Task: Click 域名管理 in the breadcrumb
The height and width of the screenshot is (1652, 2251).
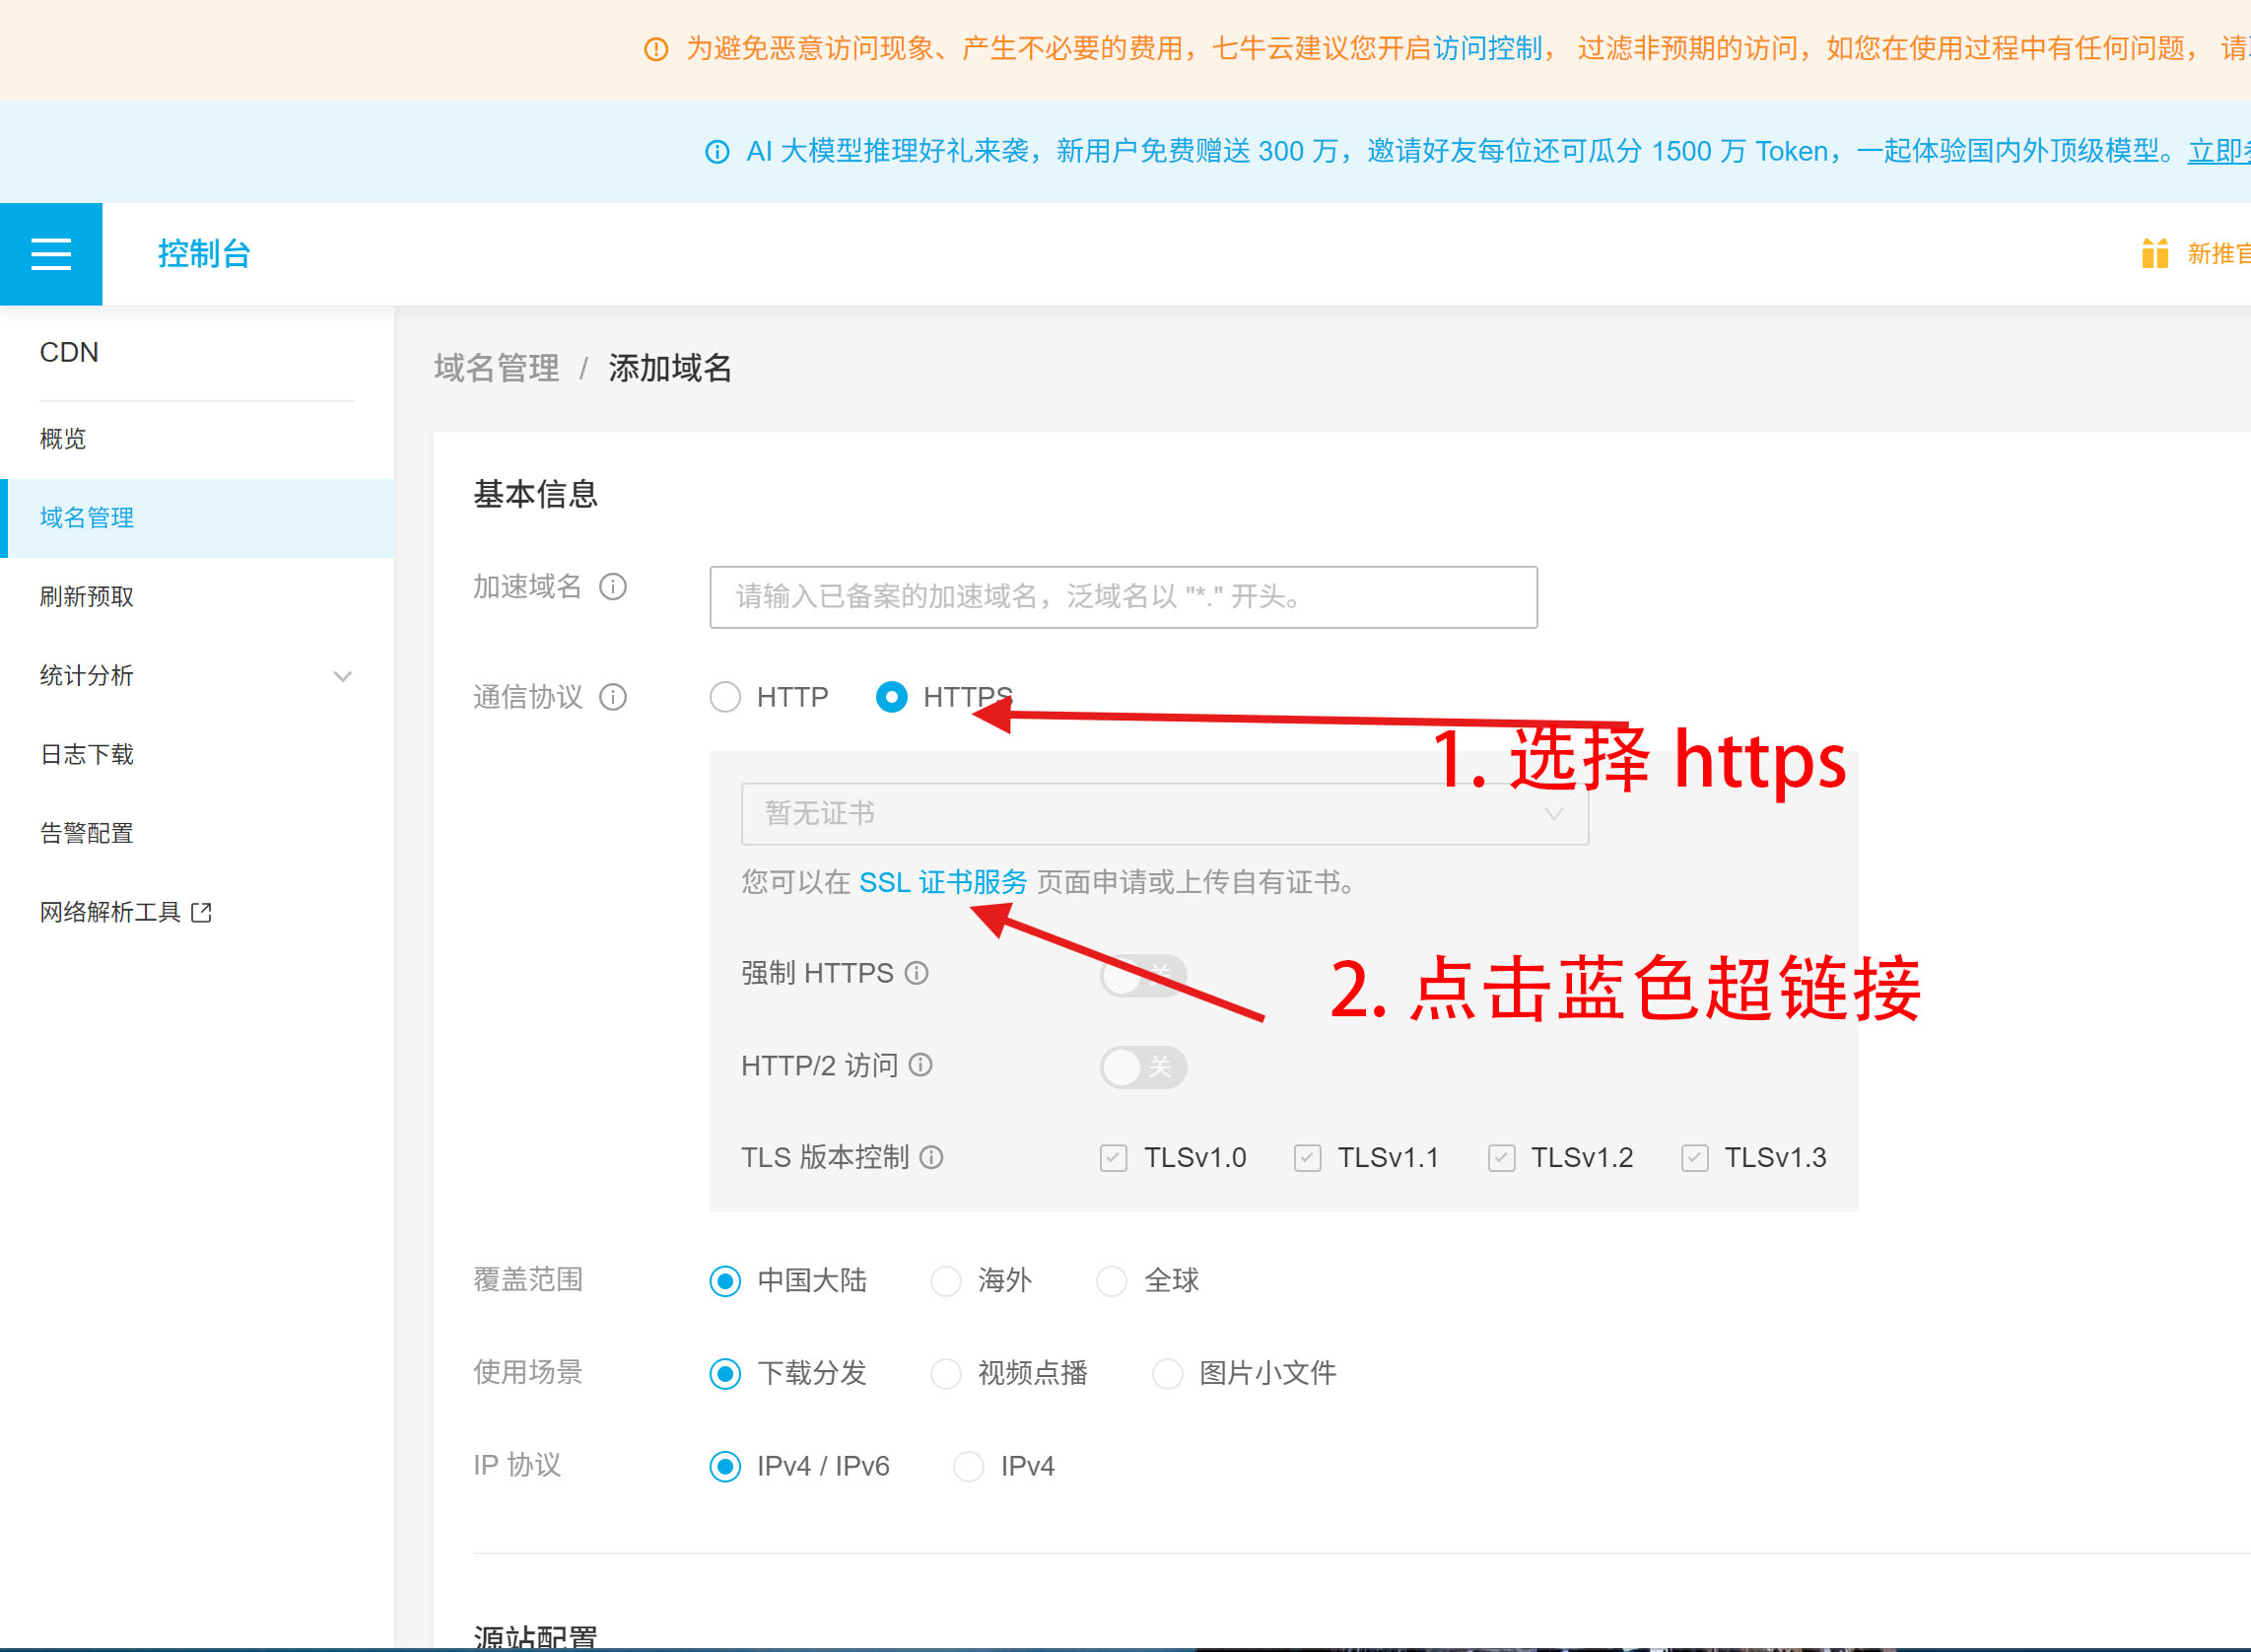Action: tap(496, 369)
